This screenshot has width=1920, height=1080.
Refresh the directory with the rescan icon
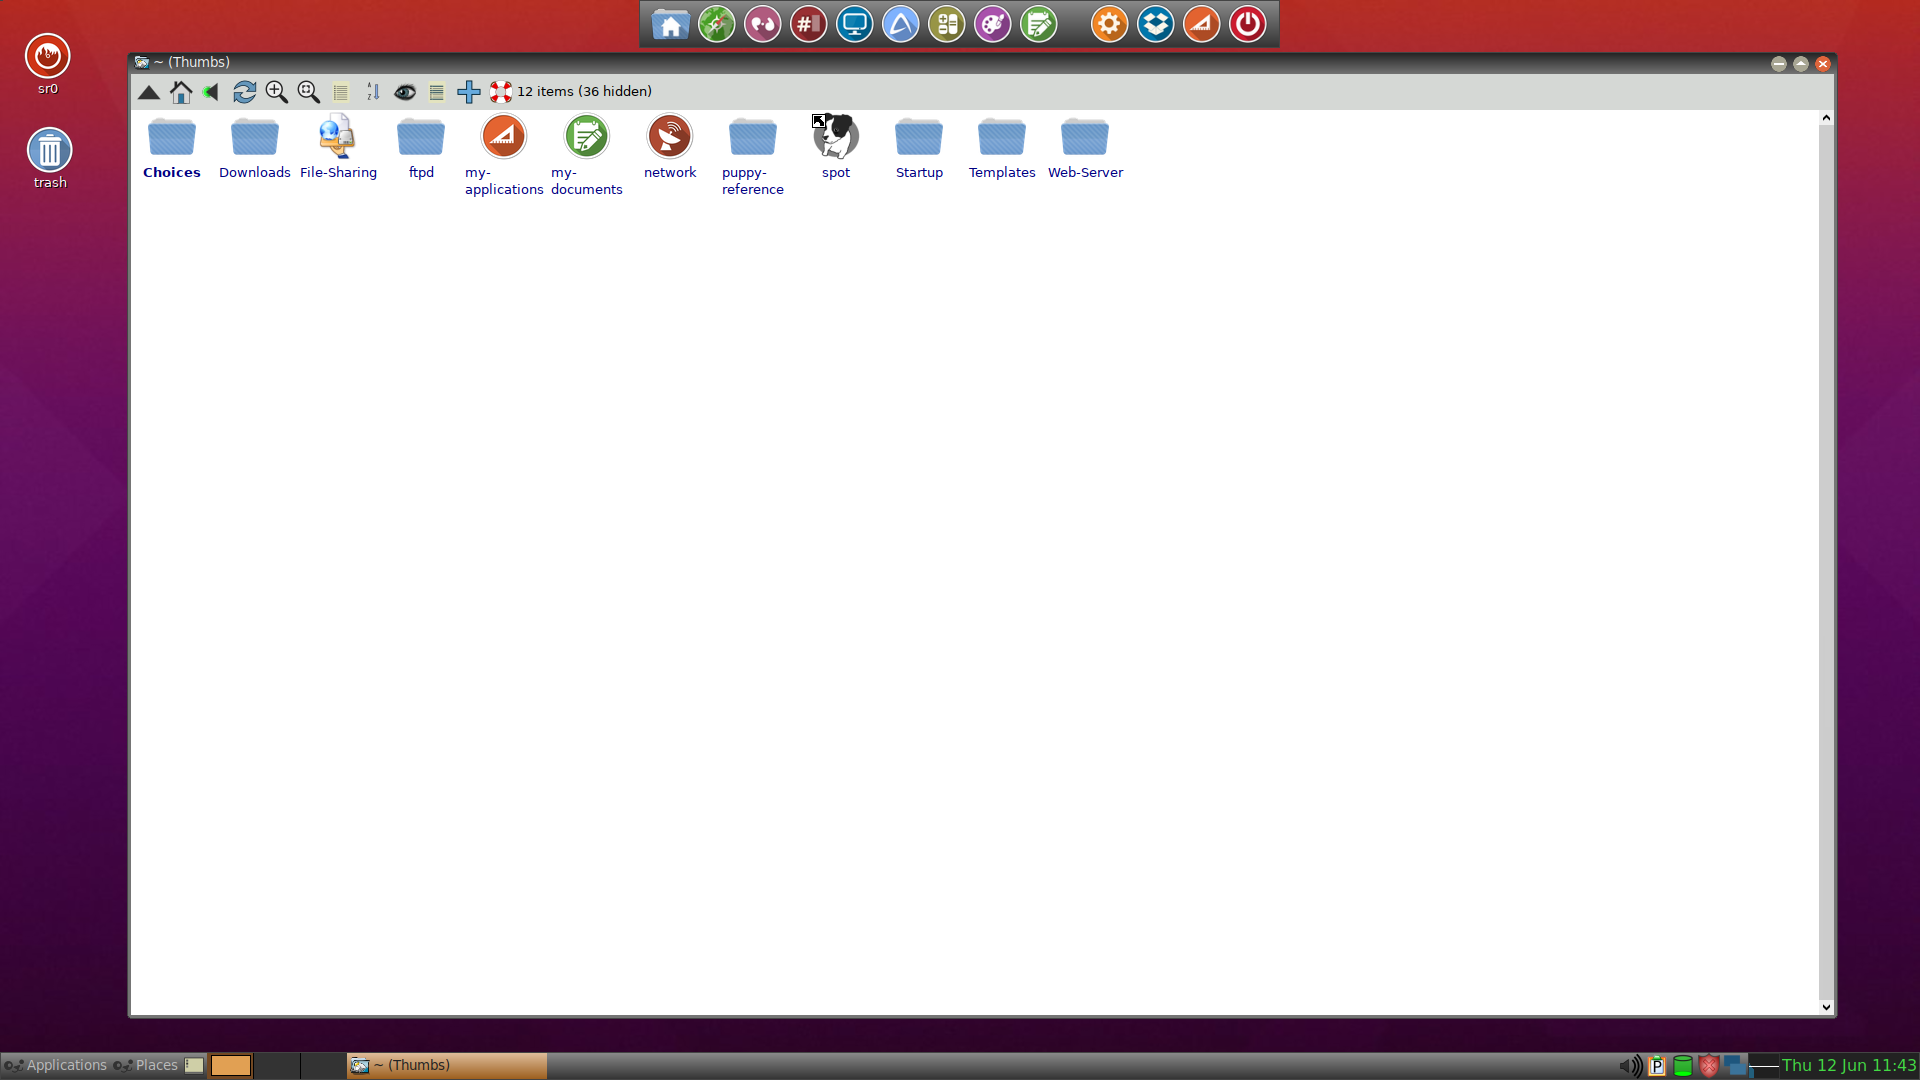click(x=244, y=92)
